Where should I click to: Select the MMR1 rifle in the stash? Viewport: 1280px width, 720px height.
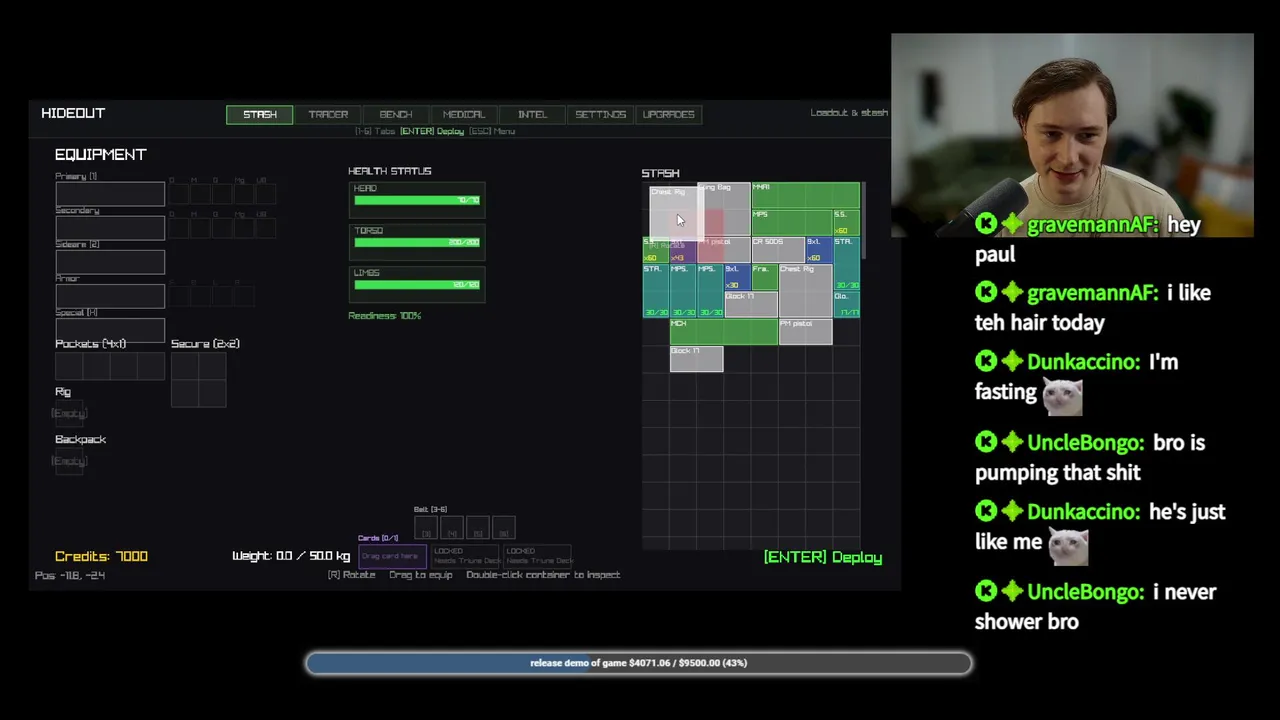(x=806, y=195)
